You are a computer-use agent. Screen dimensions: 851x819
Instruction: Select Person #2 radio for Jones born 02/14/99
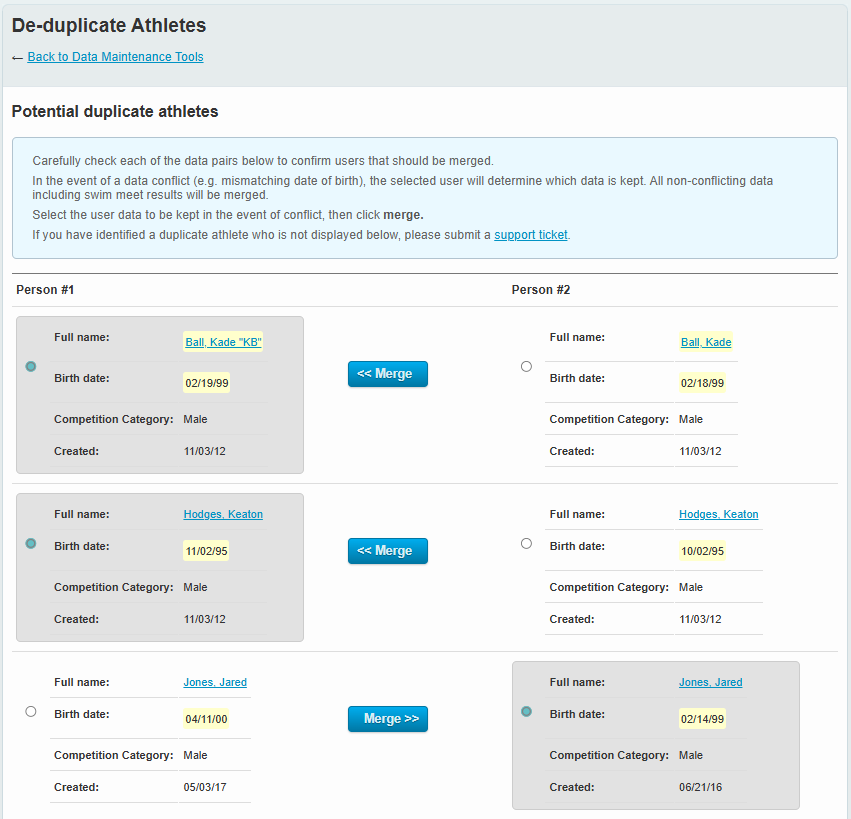pyautogui.click(x=527, y=711)
